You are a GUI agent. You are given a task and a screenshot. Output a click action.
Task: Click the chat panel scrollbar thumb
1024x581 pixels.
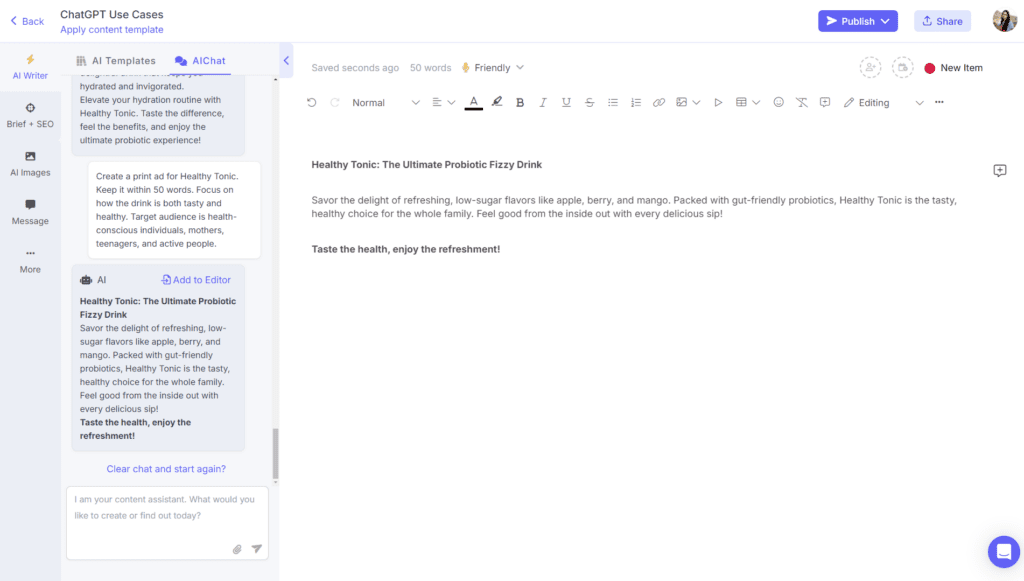click(275, 454)
